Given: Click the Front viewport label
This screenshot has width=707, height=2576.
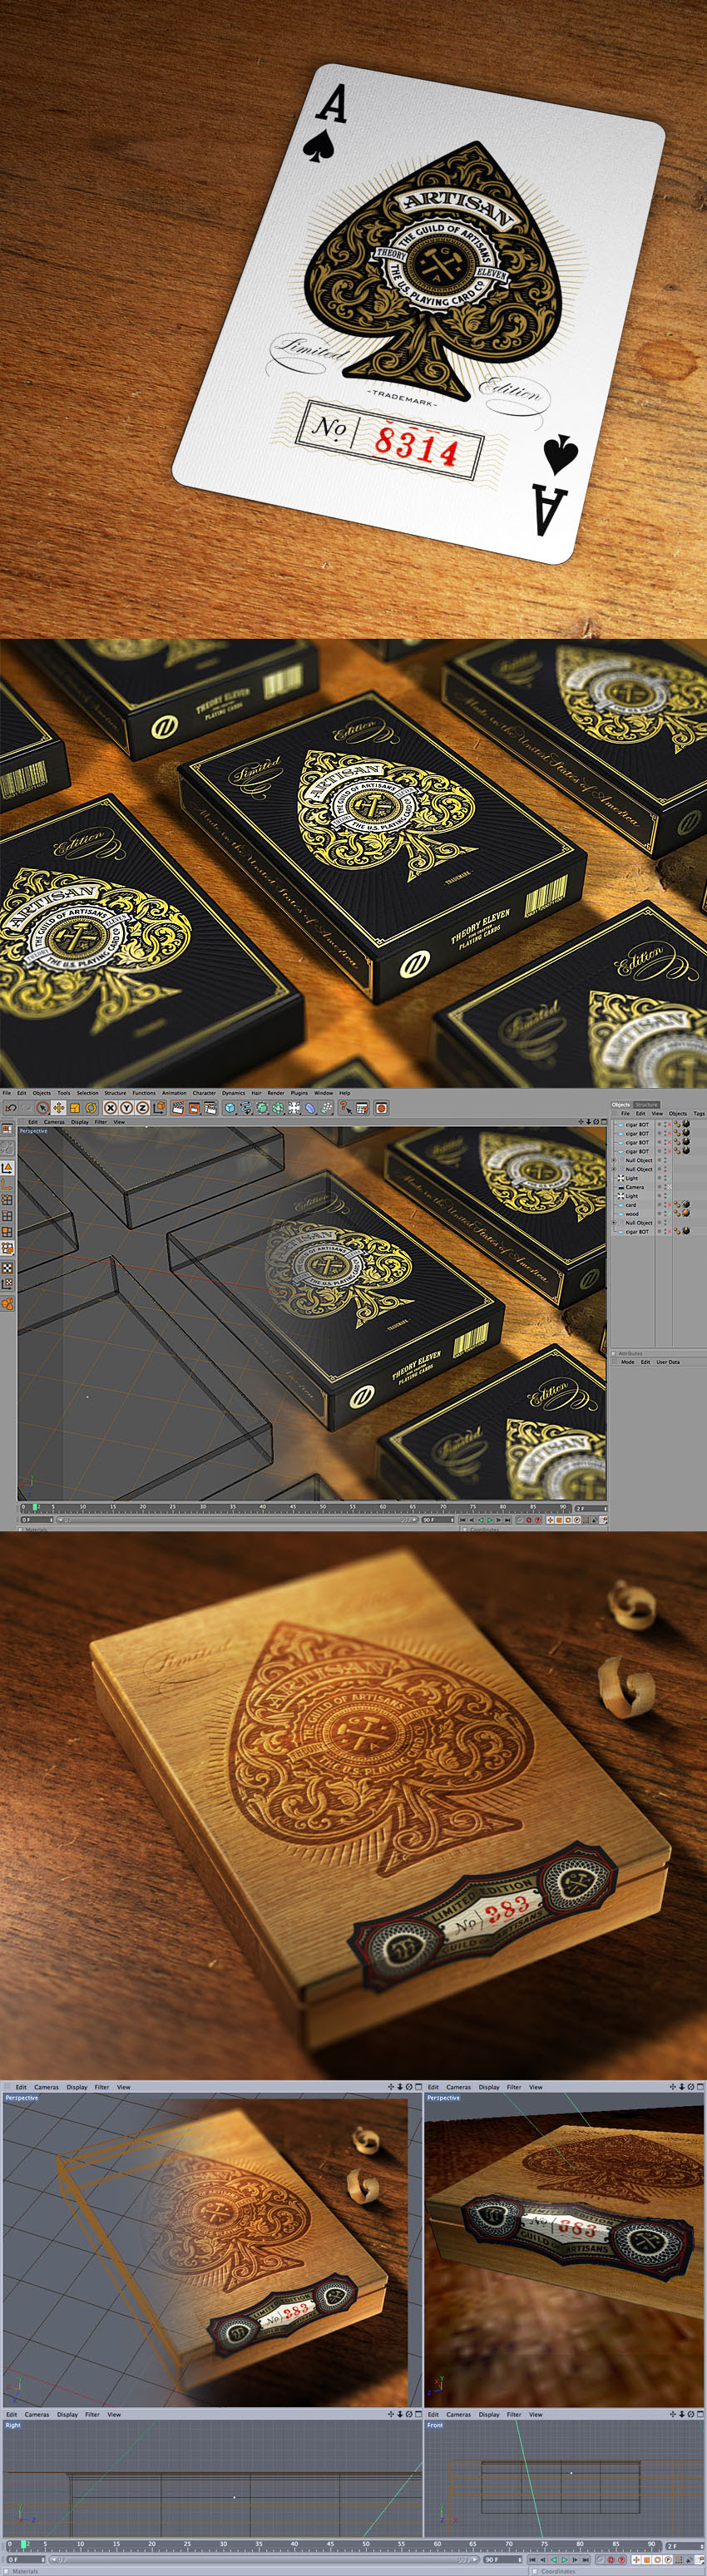Looking at the screenshot, I should pos(435,2425).
